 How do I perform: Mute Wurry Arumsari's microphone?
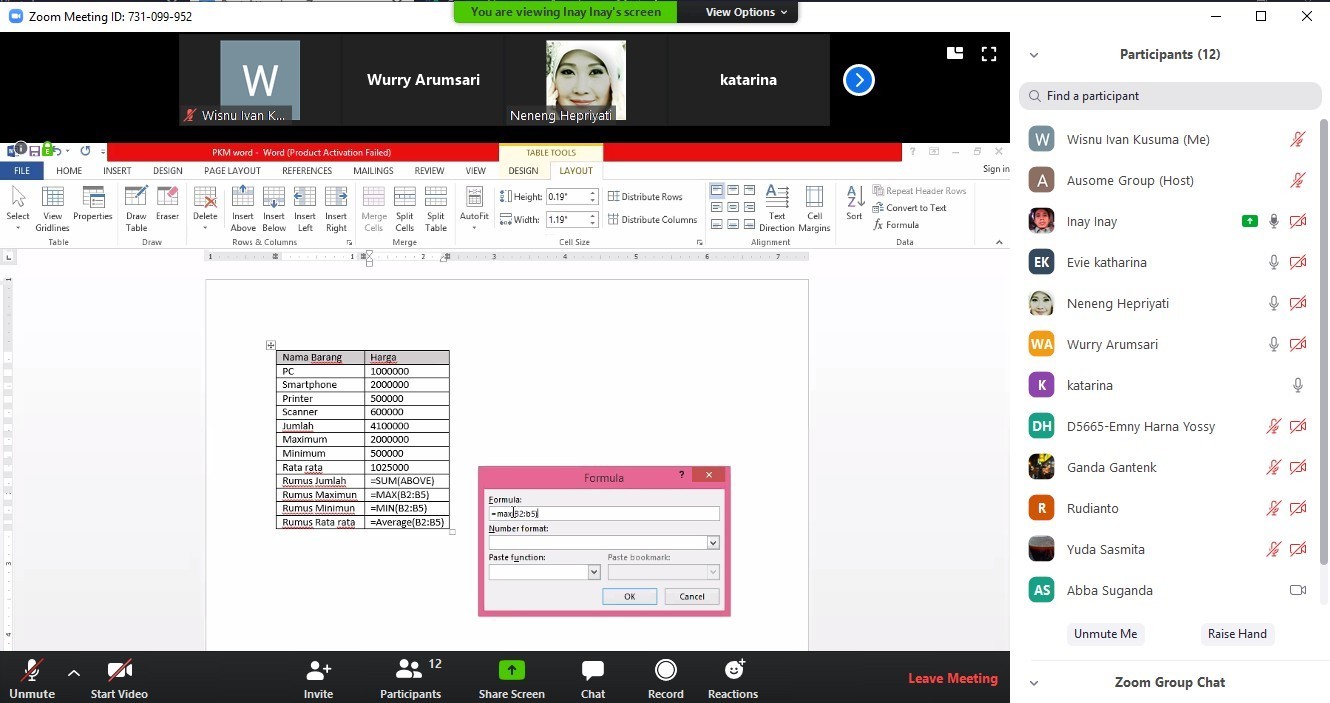1273,344
